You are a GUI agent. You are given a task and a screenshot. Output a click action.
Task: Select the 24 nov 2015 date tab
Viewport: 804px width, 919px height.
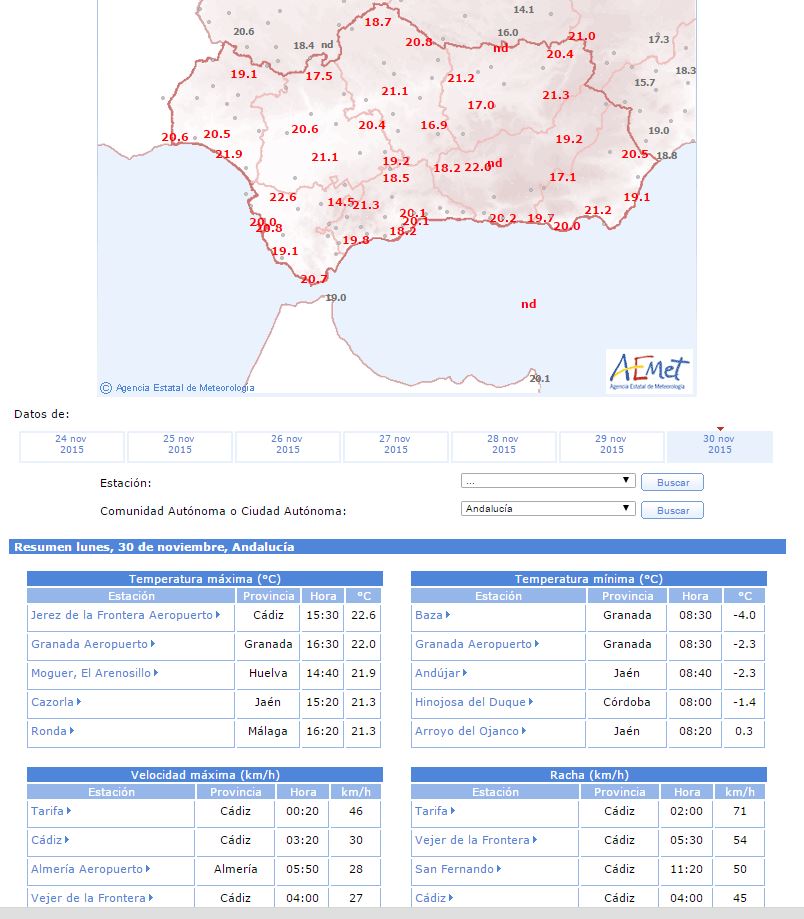[72, 445]
